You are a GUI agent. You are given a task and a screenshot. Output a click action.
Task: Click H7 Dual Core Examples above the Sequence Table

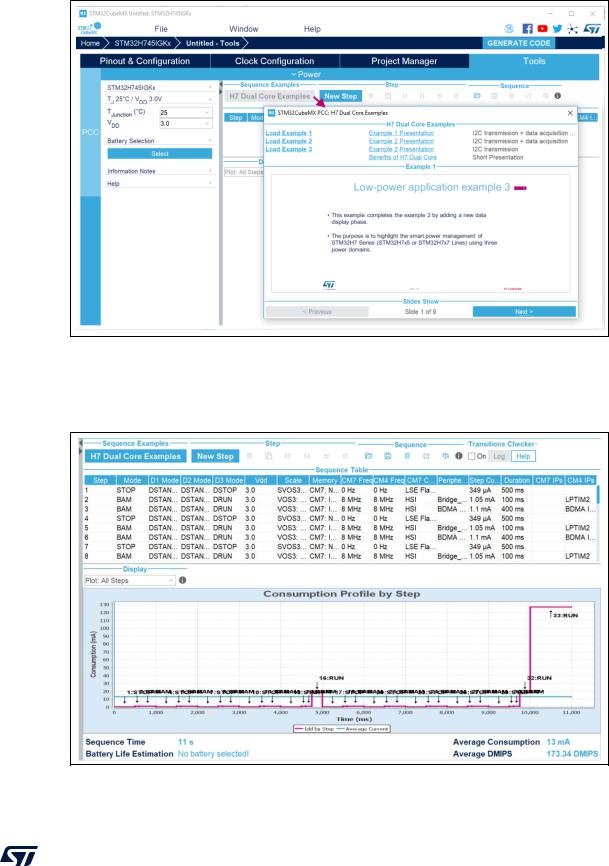(x=135, y=456)
